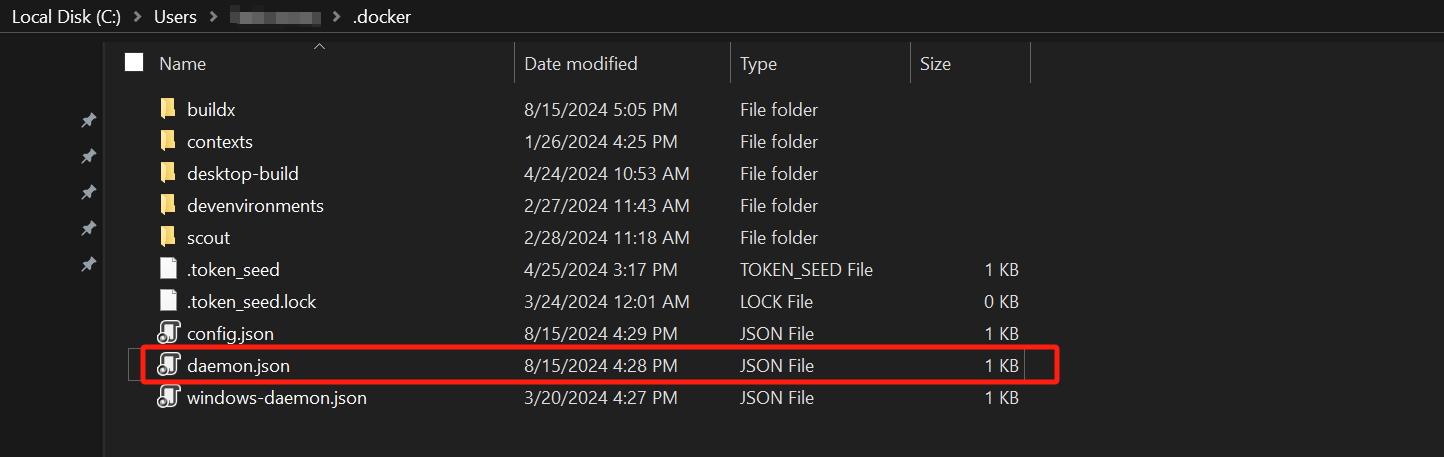This screenshot has height=457, width=1444.
Task: Click the scout folder icon
Action: point(168,237)
